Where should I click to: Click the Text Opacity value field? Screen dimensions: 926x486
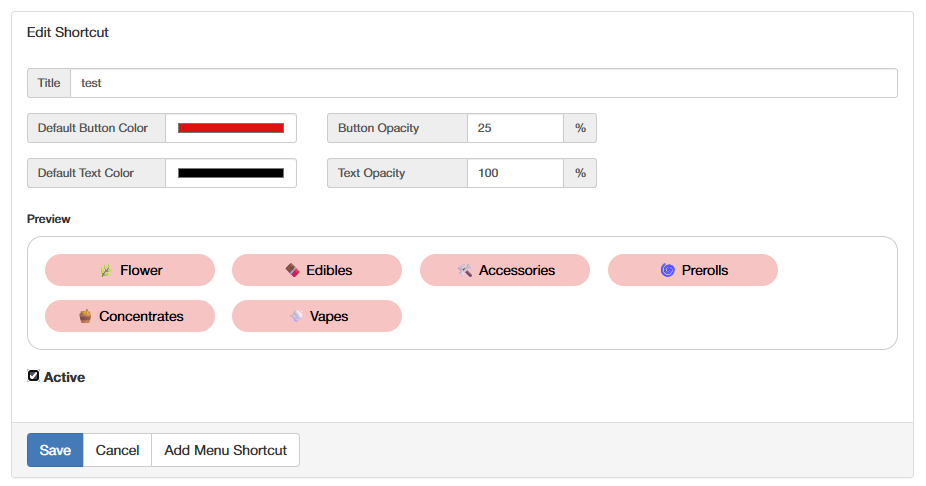tap(515, 173)
